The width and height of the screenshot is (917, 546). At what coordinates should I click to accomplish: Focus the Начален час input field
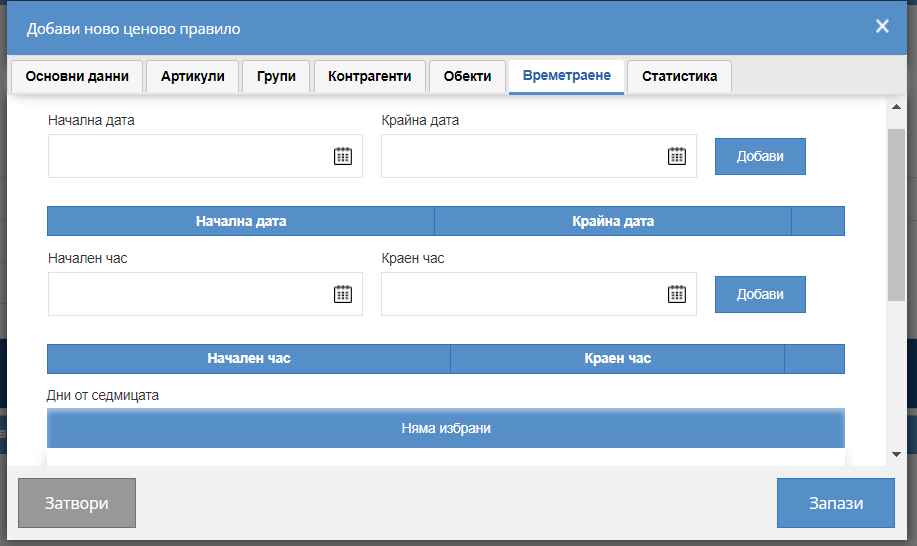(x=205, y=294)
